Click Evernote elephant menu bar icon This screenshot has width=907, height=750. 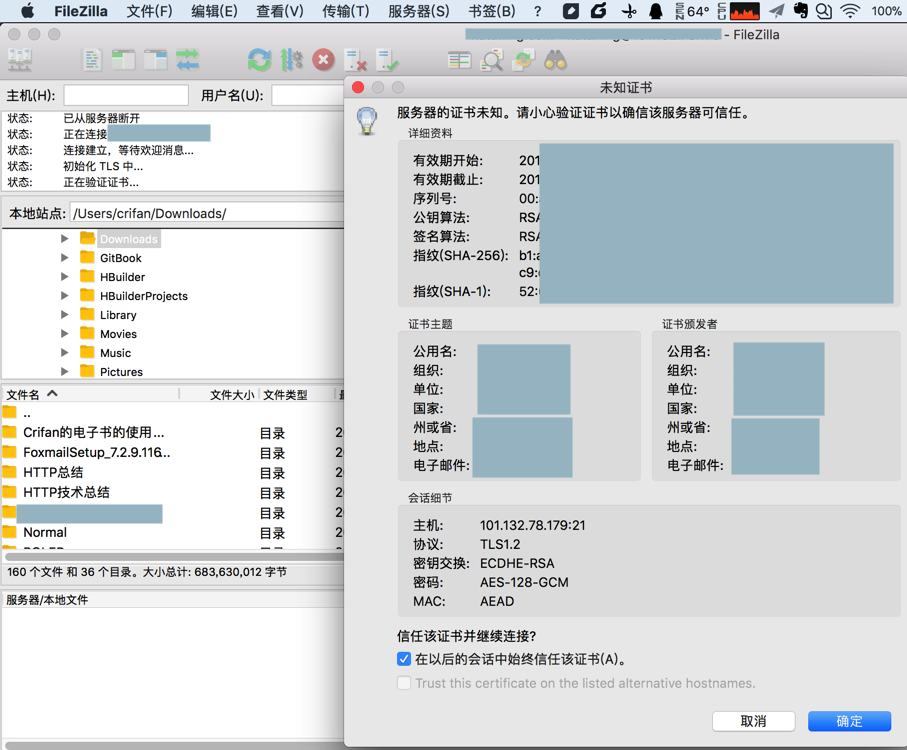pos(801,11)
